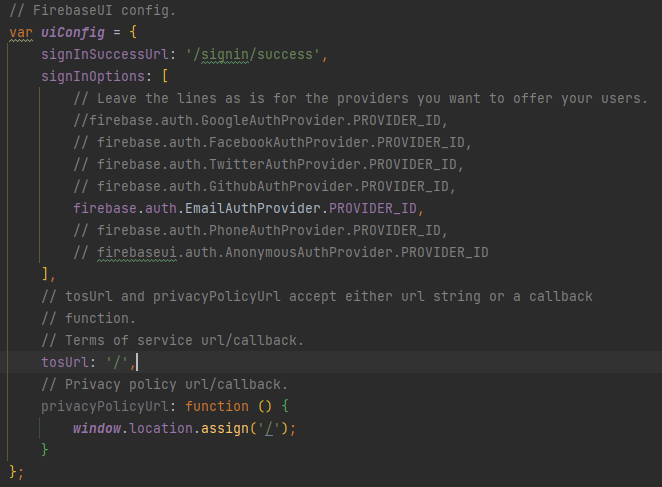Click the commented GoogleAuthProvider line
The image size is (662, 487).
260,120
